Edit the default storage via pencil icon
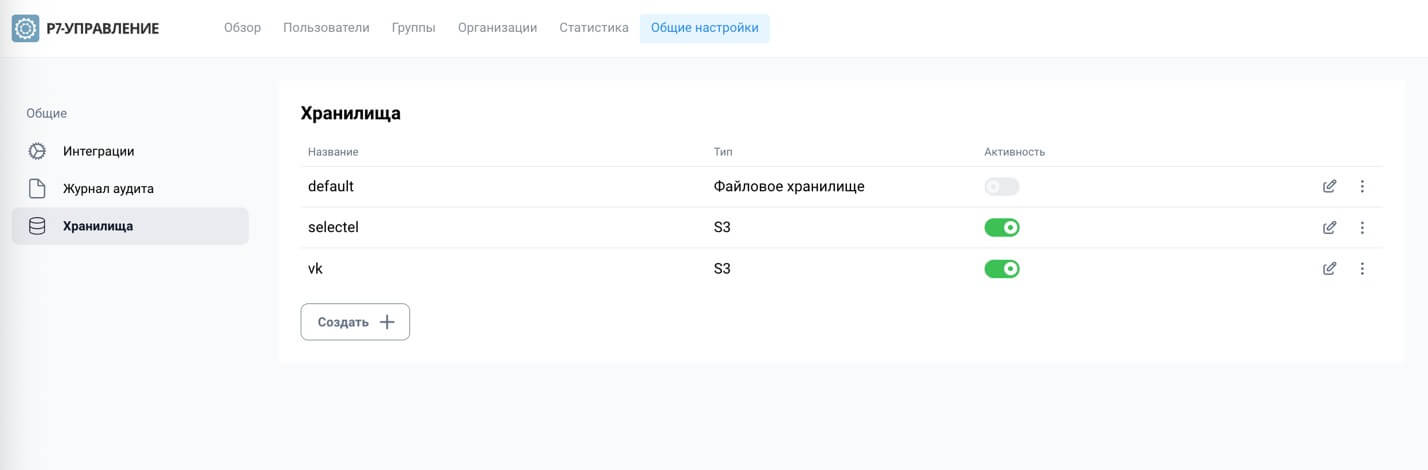 point(1329,186)
